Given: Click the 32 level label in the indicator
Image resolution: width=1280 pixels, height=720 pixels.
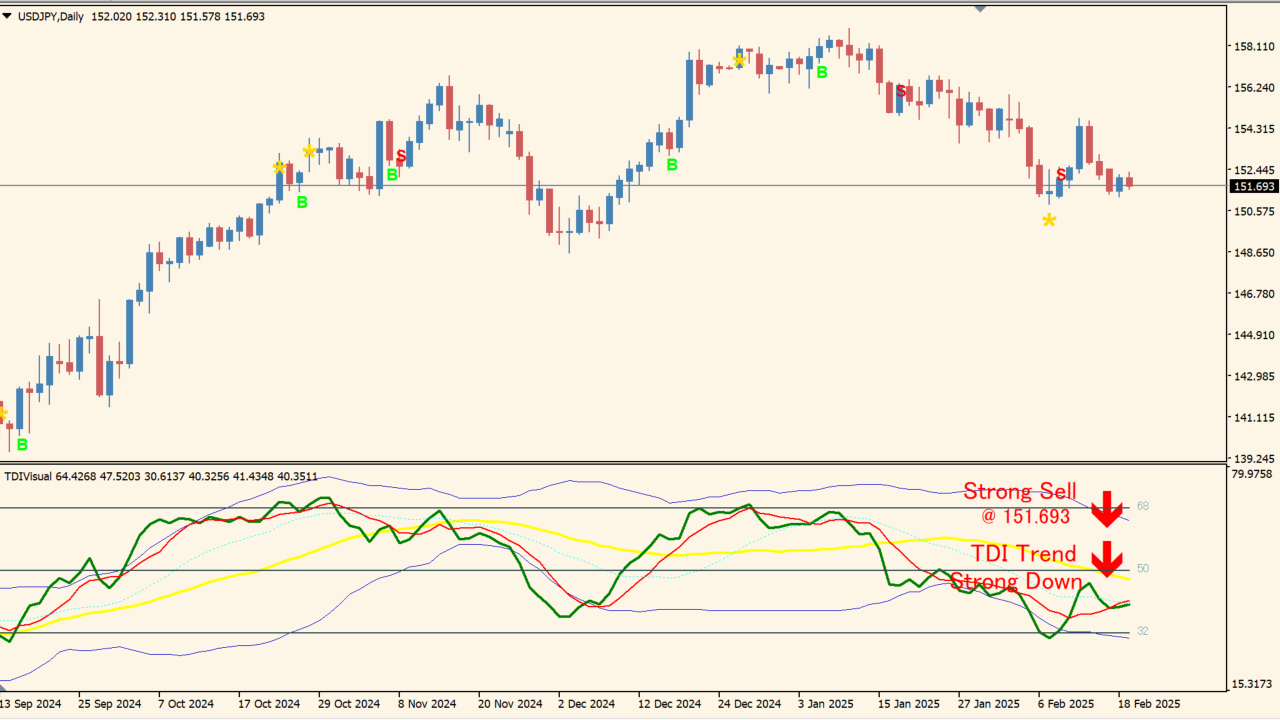Looking at the screenshot, I should click(1143, 631).
